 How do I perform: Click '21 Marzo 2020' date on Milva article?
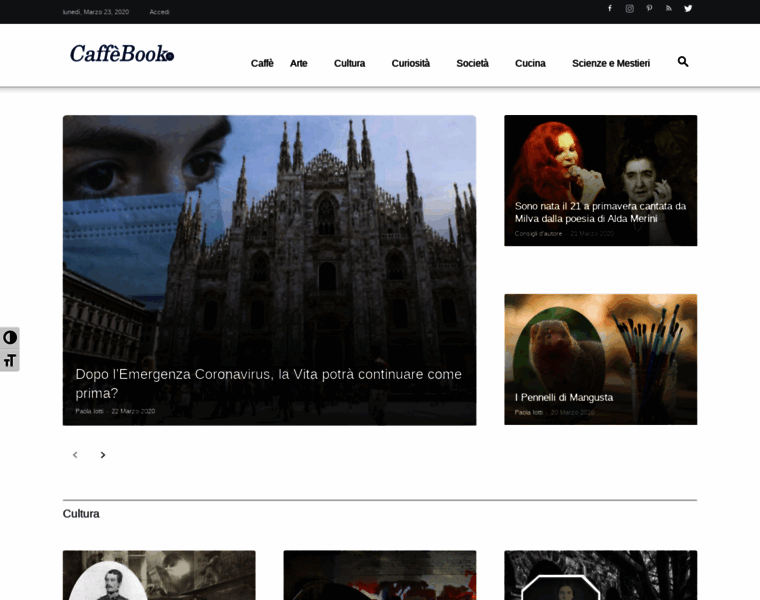point(592,234)
